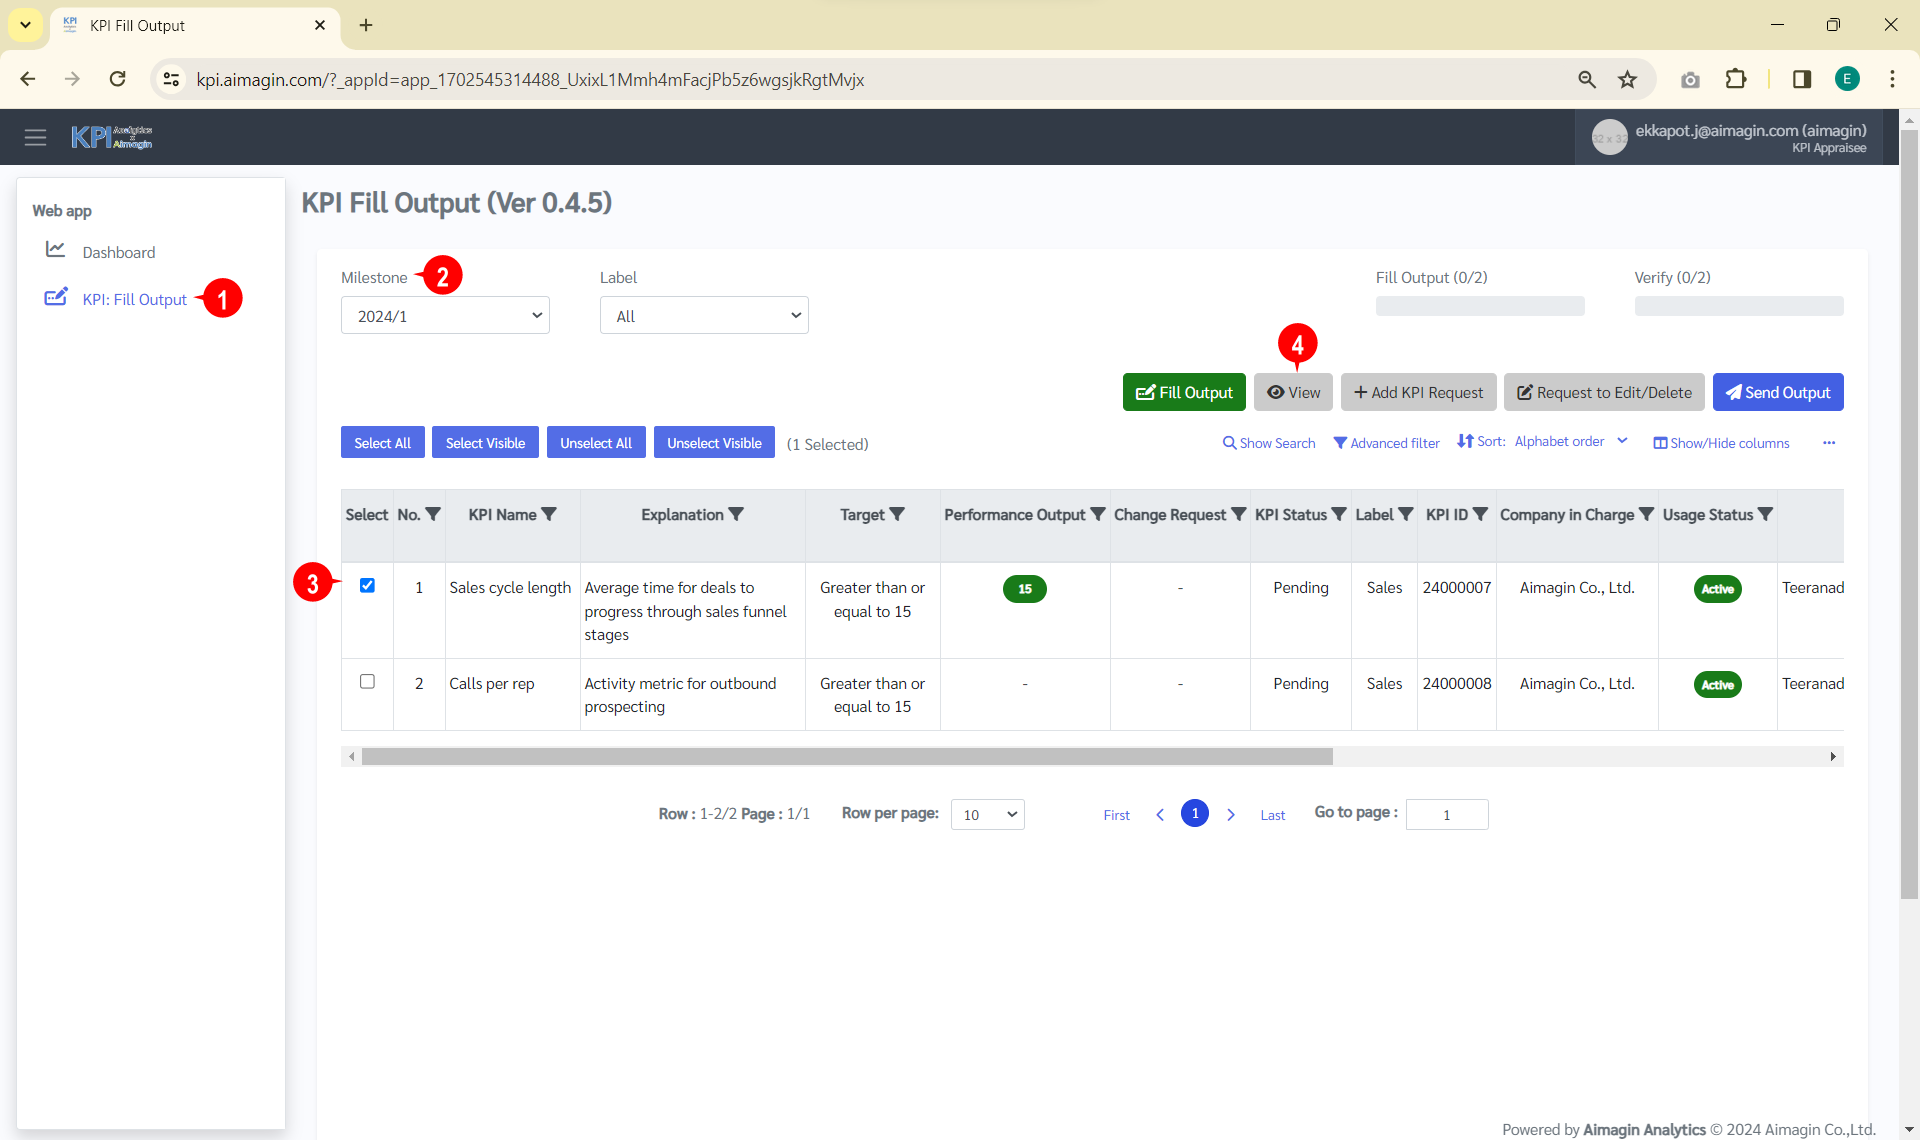The width and height of the screenshot is (1920, 1140).
Task: Uncheck the Sales cycle length row checkbox
Action: (x=367, y=586)
